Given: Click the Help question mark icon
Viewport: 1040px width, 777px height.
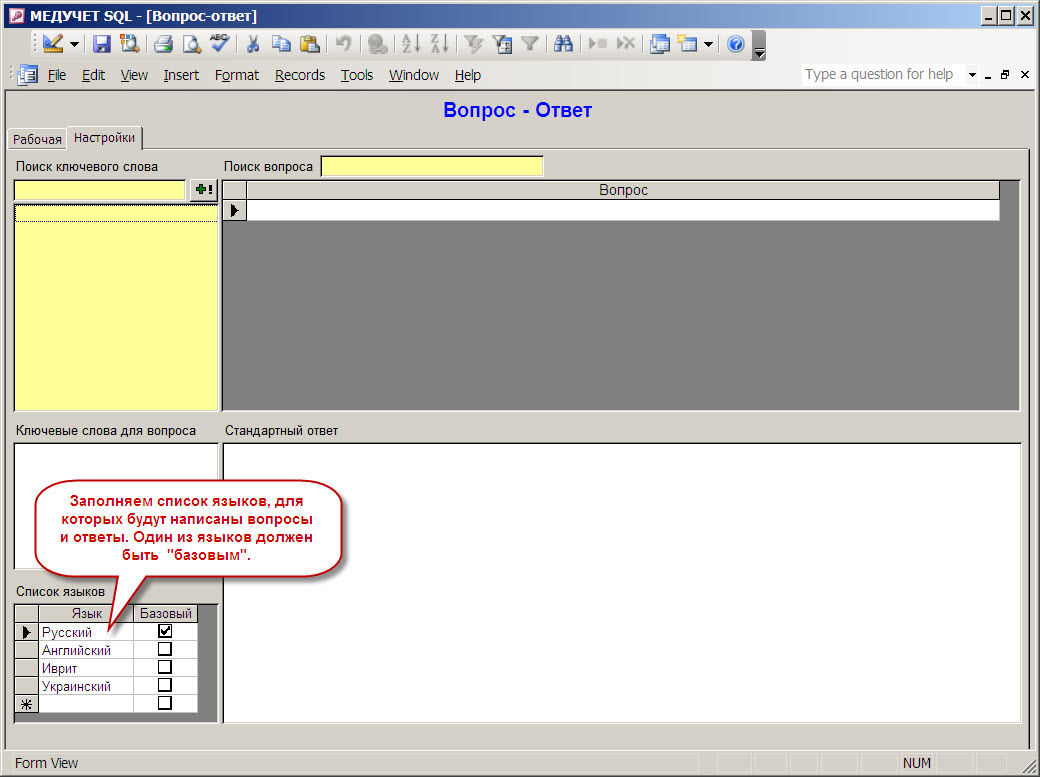Looking at the screenshot, I should (x=736, y=44).
